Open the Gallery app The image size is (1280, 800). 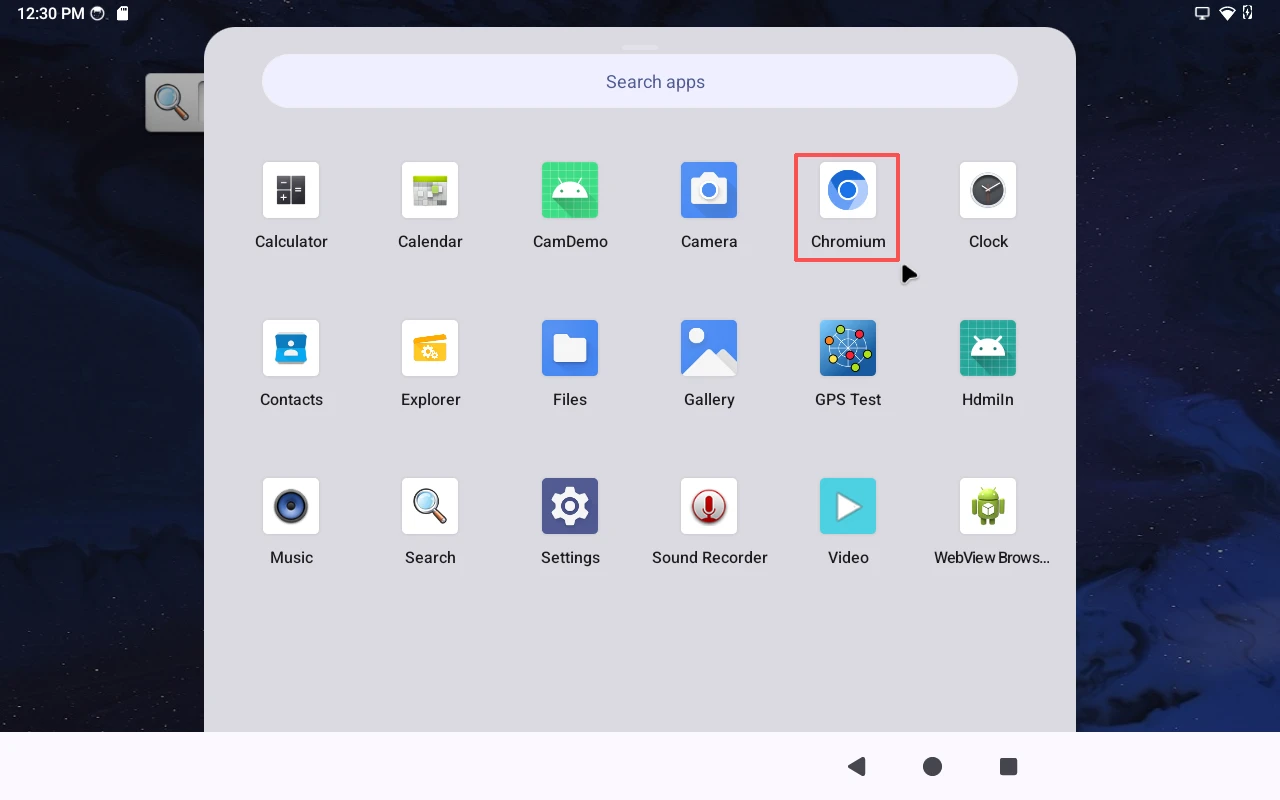709,348
